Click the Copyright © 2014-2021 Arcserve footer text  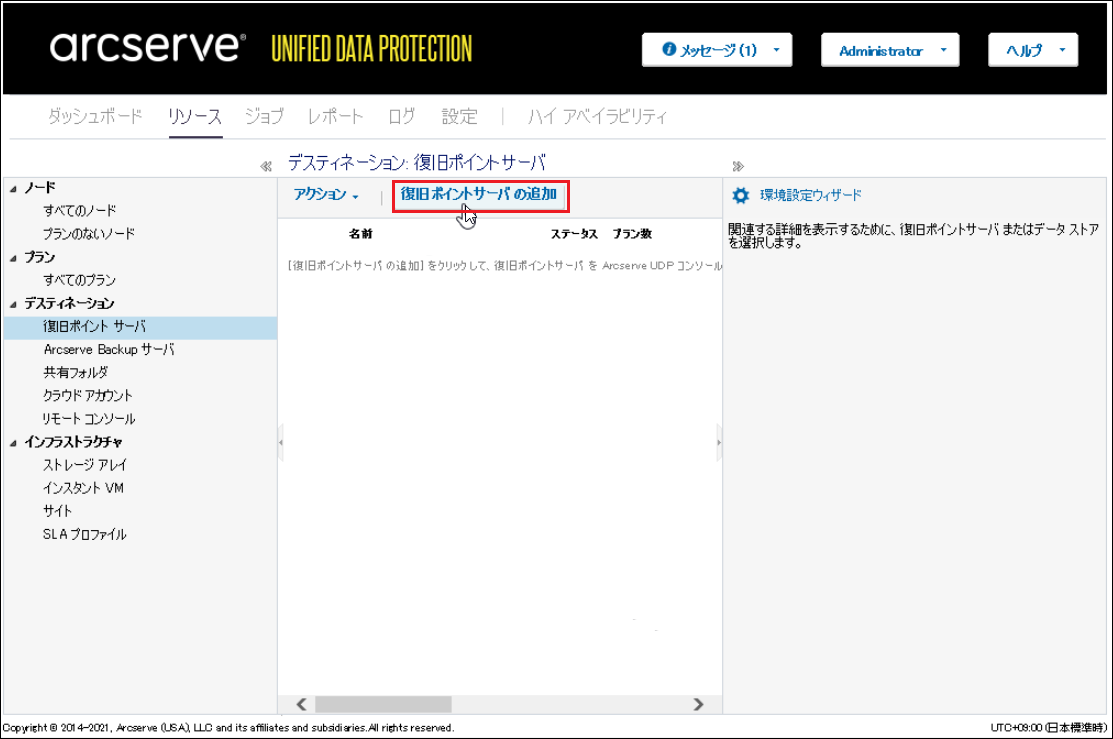228,728
